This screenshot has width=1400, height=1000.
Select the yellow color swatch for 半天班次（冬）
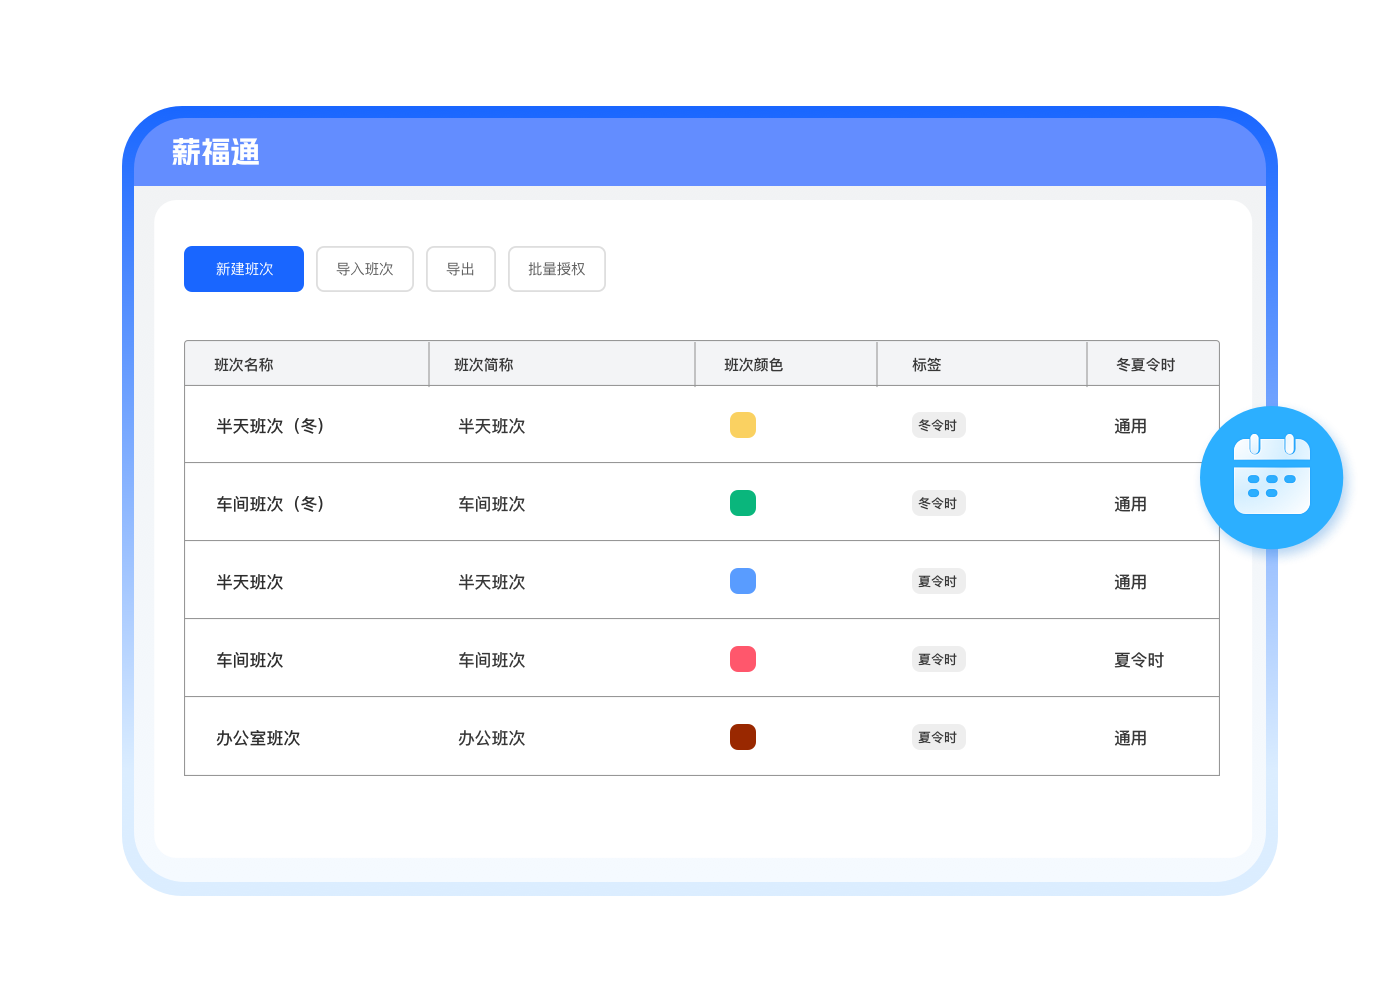point(743,425)
